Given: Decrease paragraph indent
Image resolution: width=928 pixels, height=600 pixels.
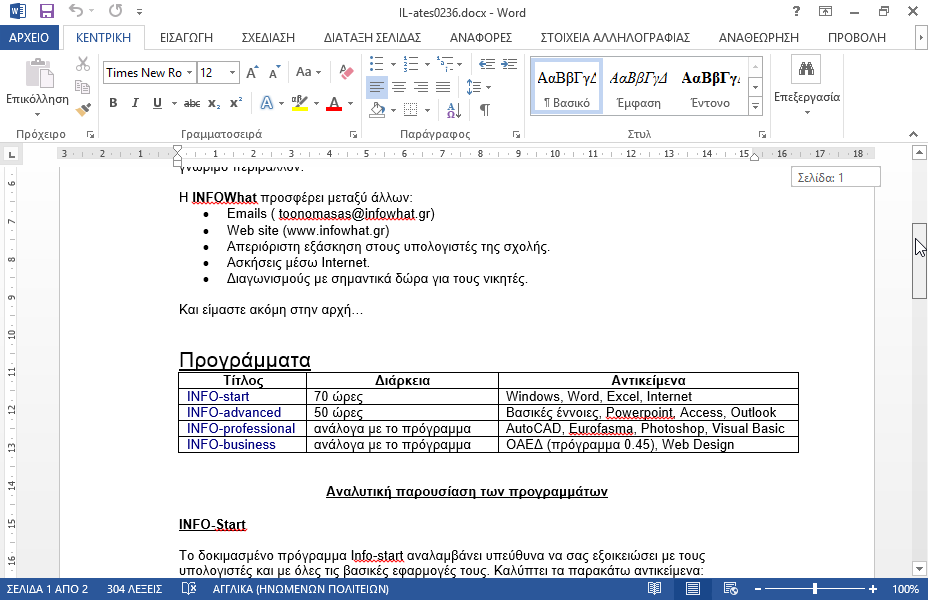Looking at the screenshot, I should 486,64.
